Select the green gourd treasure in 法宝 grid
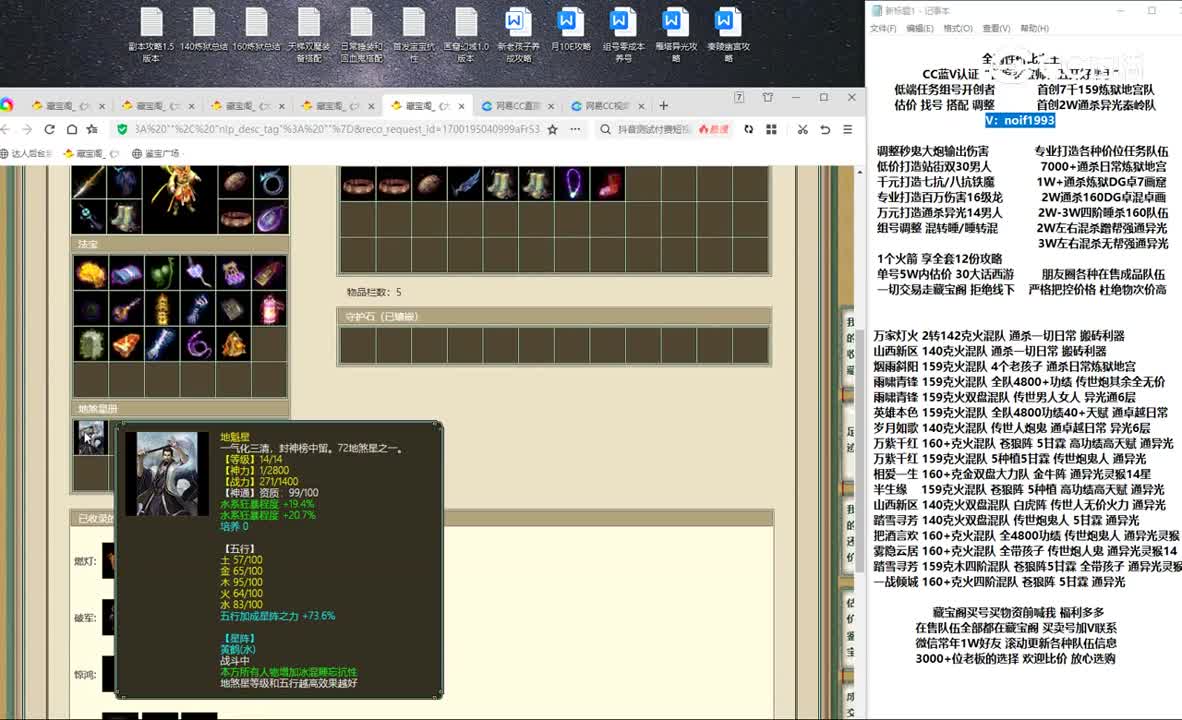Screen dimensions: 1182x720 tap(161, 273)
